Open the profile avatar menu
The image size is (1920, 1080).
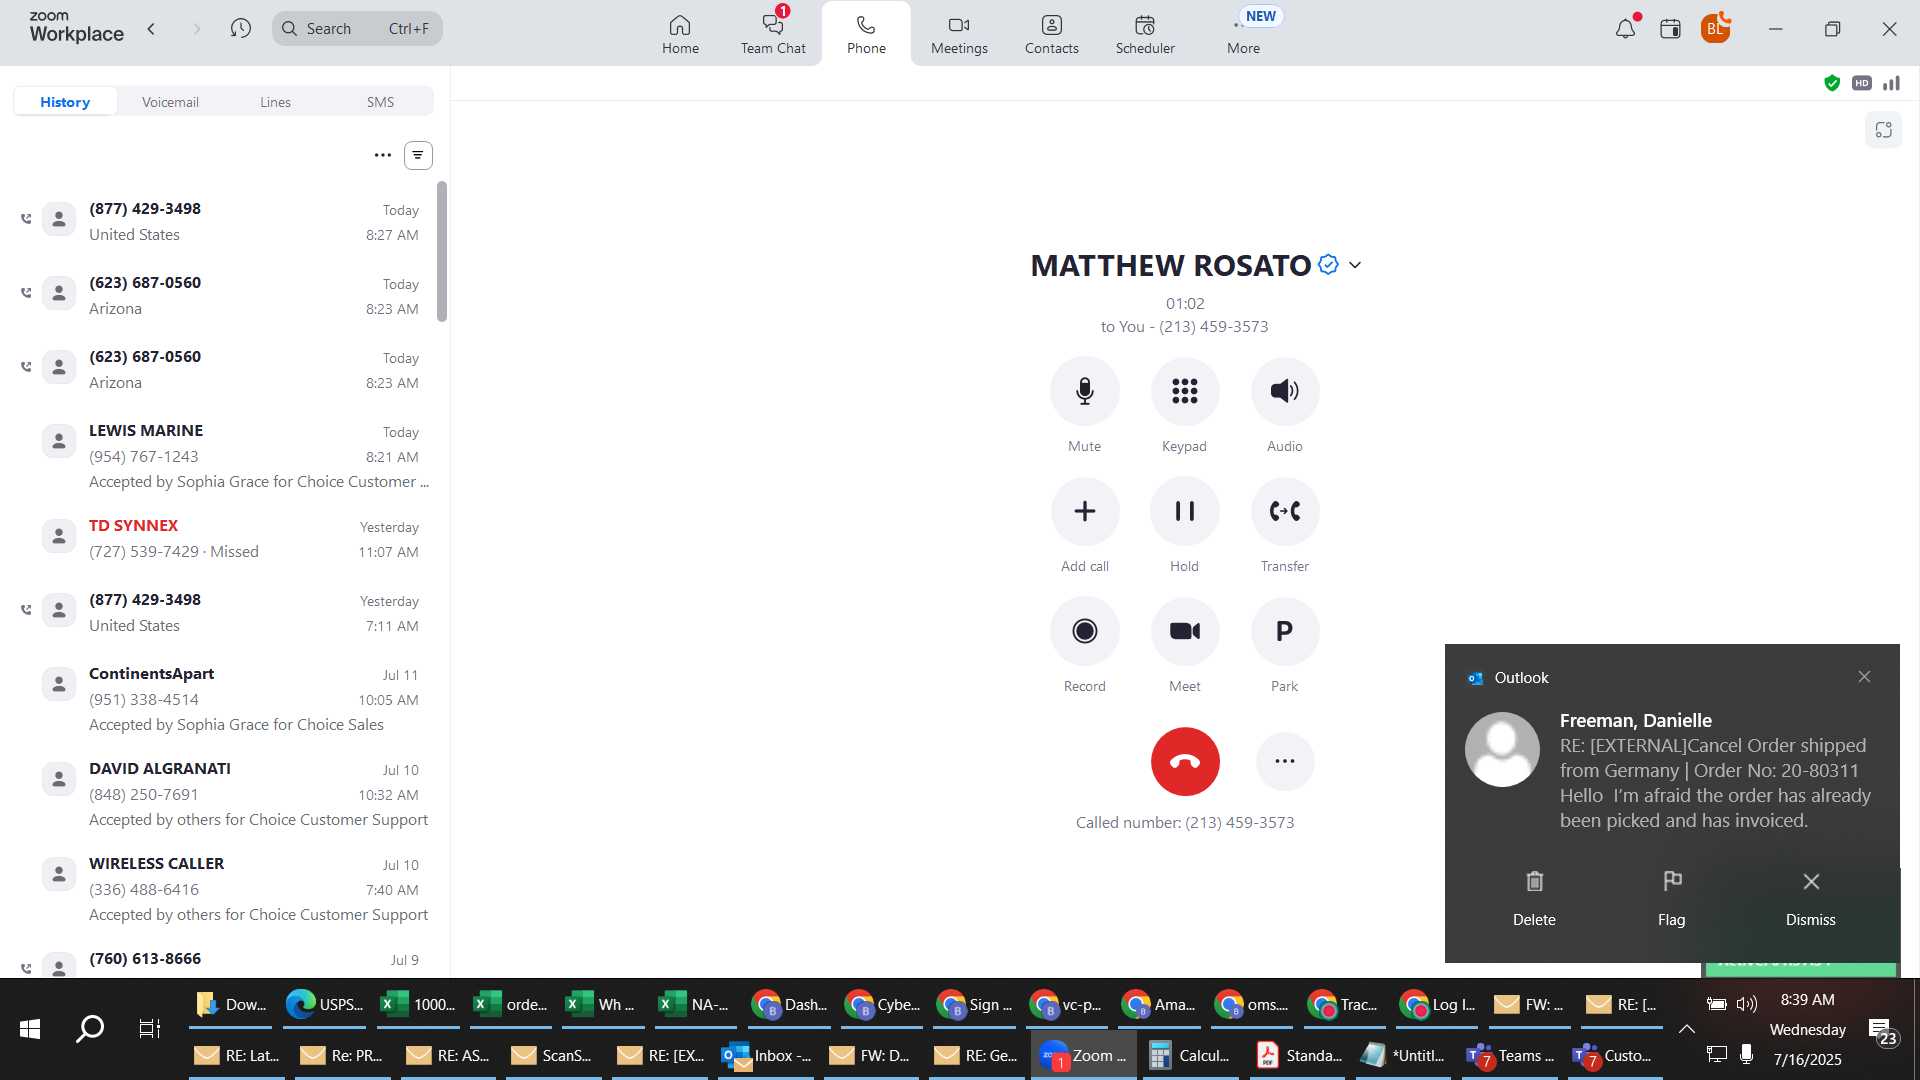point(1715,28)
